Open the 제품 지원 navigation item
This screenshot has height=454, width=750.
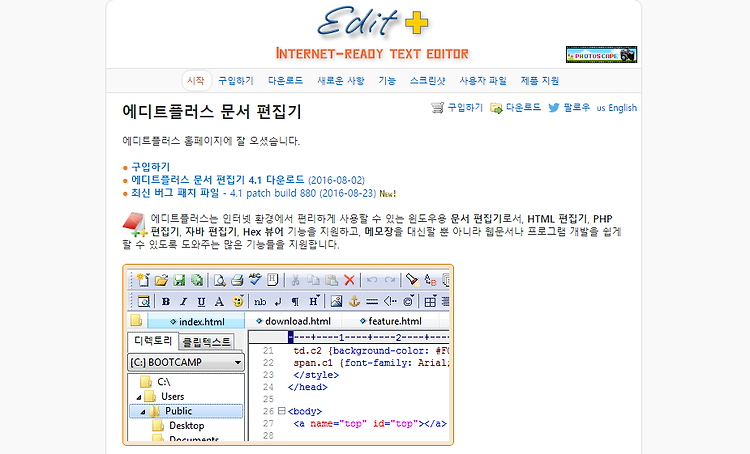(540, 81)
